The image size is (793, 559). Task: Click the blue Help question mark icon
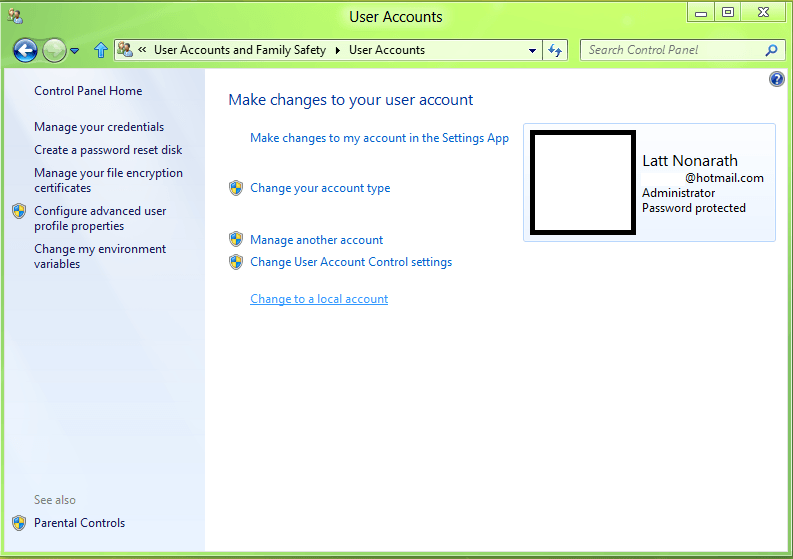point(777,80)
